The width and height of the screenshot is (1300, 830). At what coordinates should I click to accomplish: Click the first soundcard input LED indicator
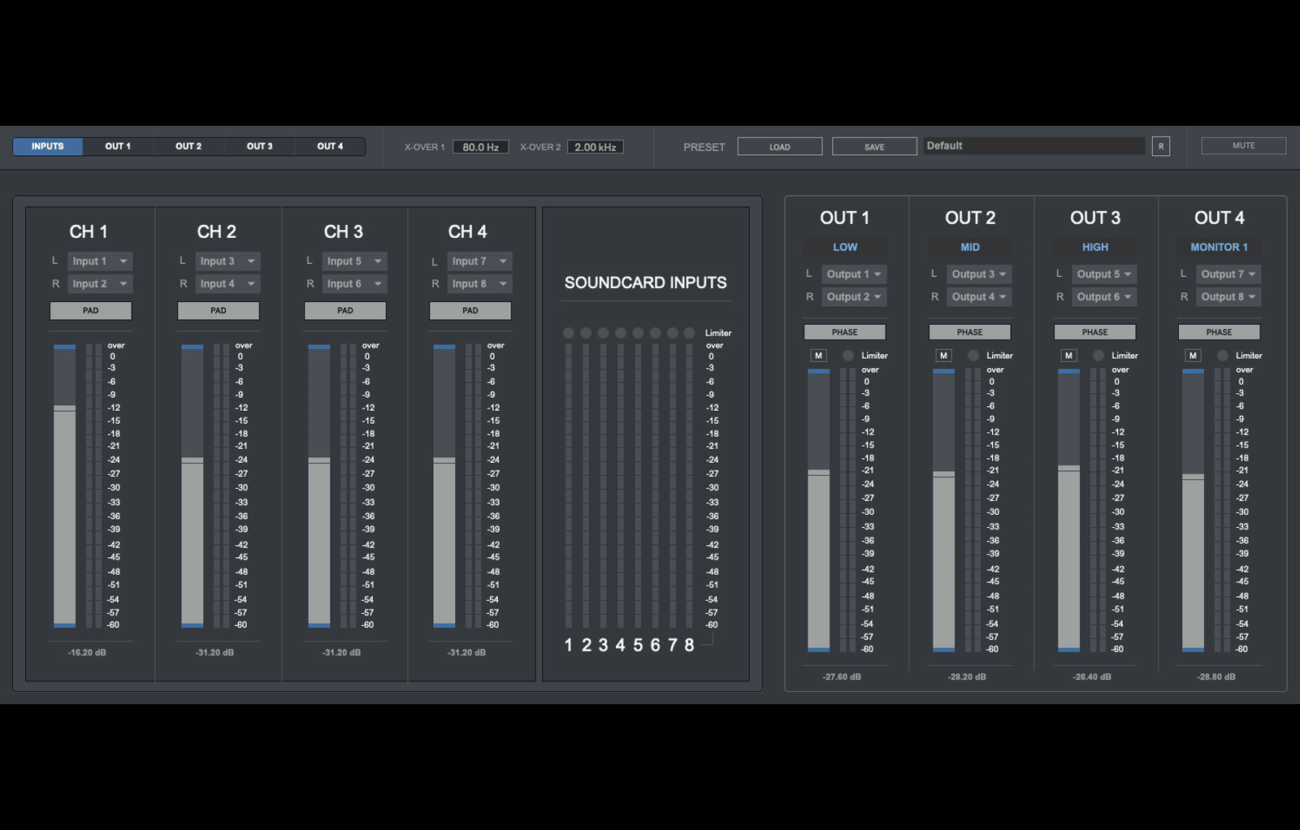[x=567, y=331]
